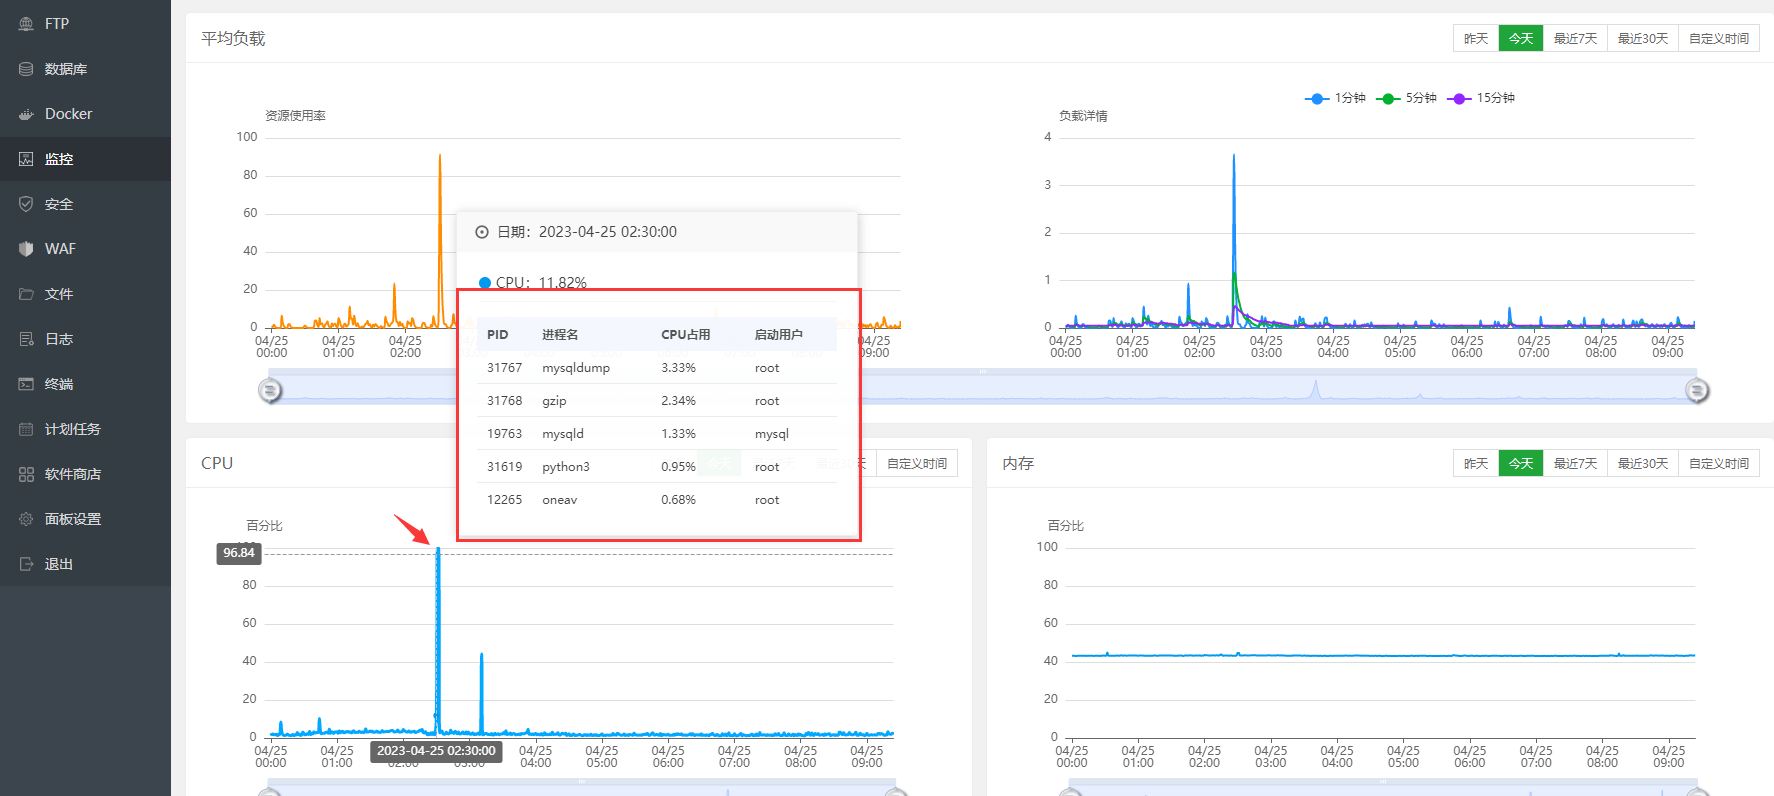Open FTP menu item

(85, 24)
